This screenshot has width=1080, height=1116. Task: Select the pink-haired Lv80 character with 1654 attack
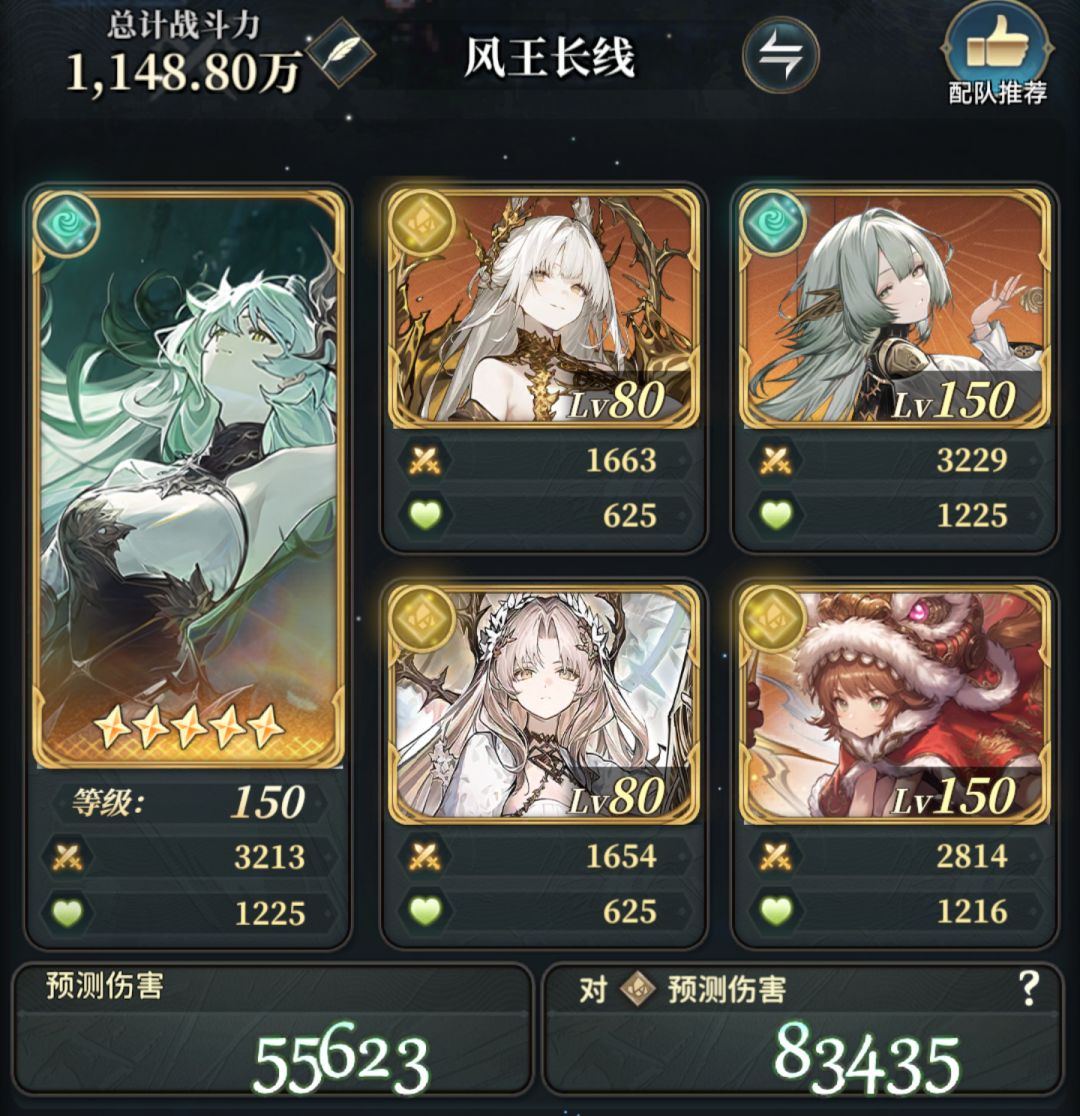[x=544, y=704]
